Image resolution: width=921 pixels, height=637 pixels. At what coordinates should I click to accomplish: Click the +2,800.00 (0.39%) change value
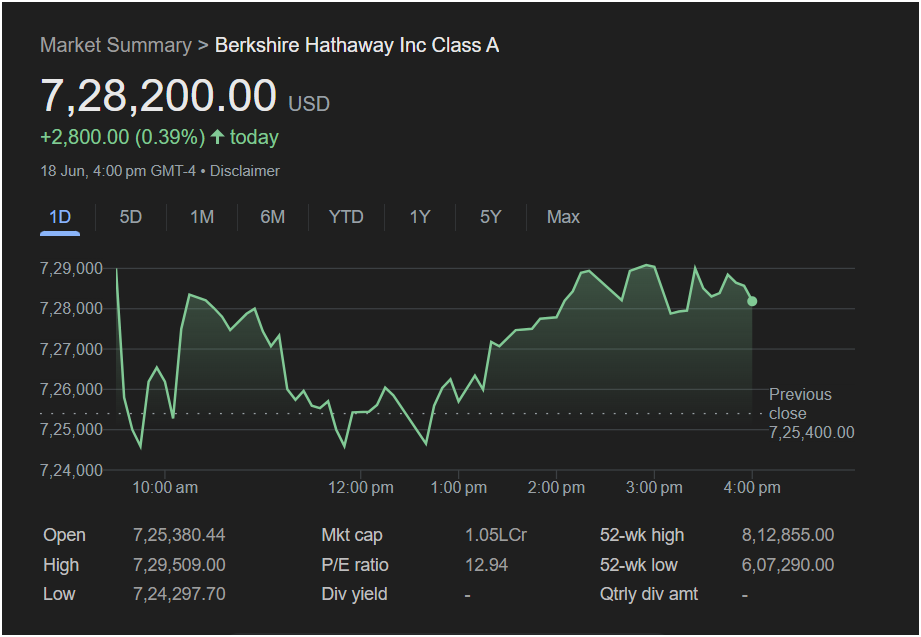pyautogui.click(x=122, y=137)
